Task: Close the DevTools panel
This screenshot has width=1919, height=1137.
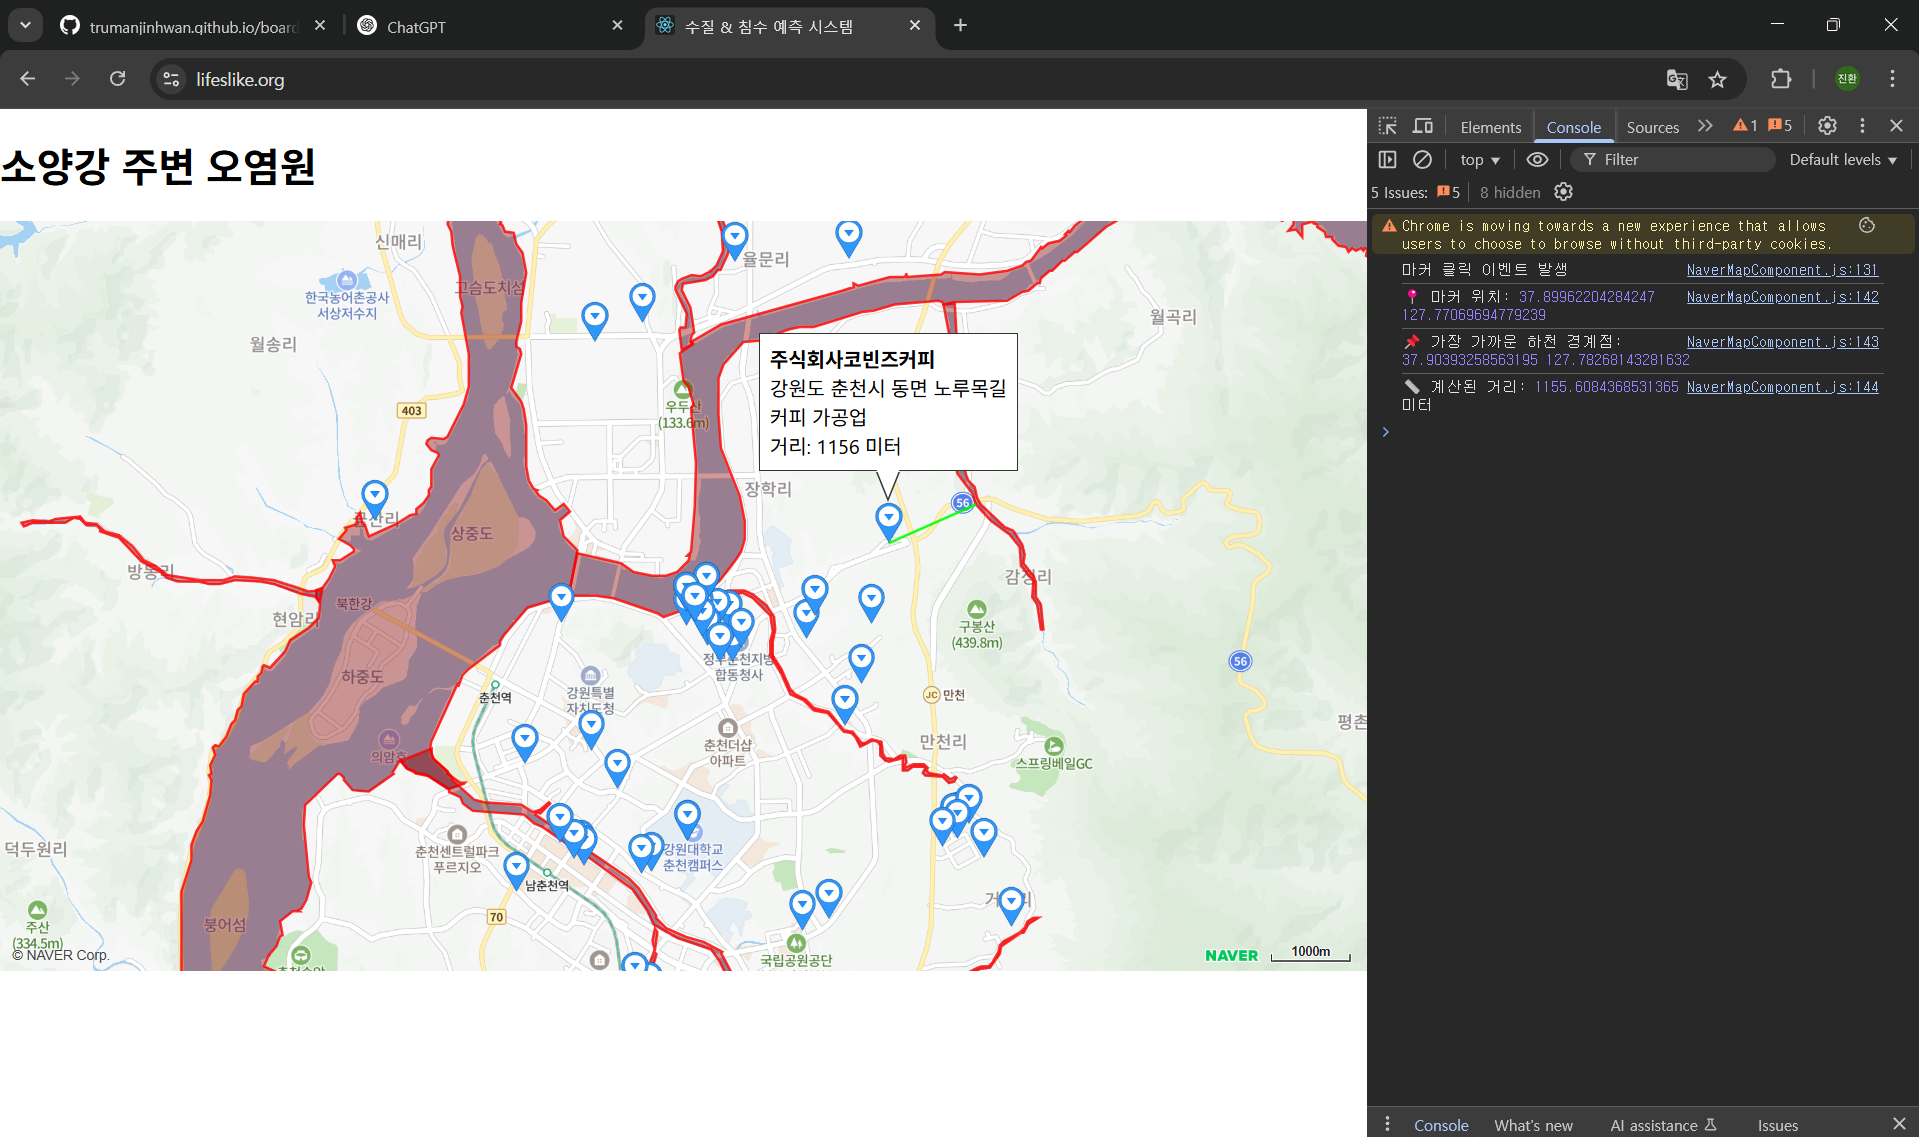Action: tap(1896, 126)
